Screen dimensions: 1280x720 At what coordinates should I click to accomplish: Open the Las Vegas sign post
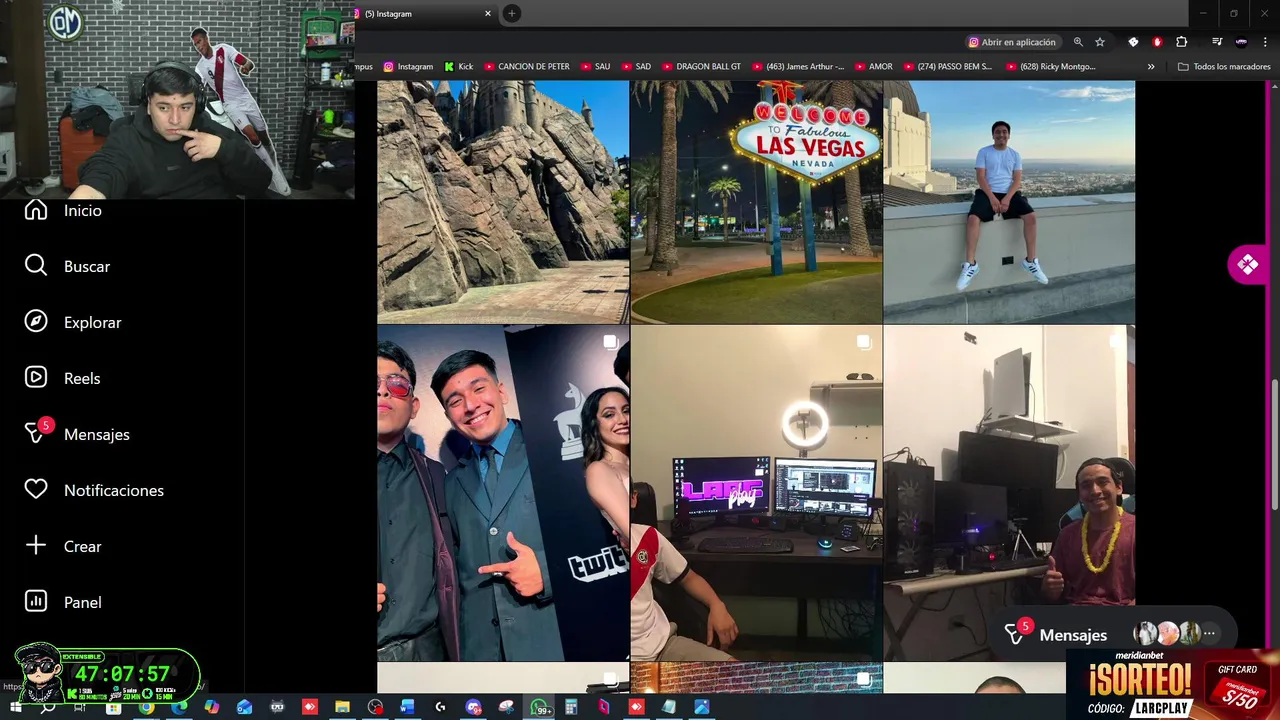[756, 202]
